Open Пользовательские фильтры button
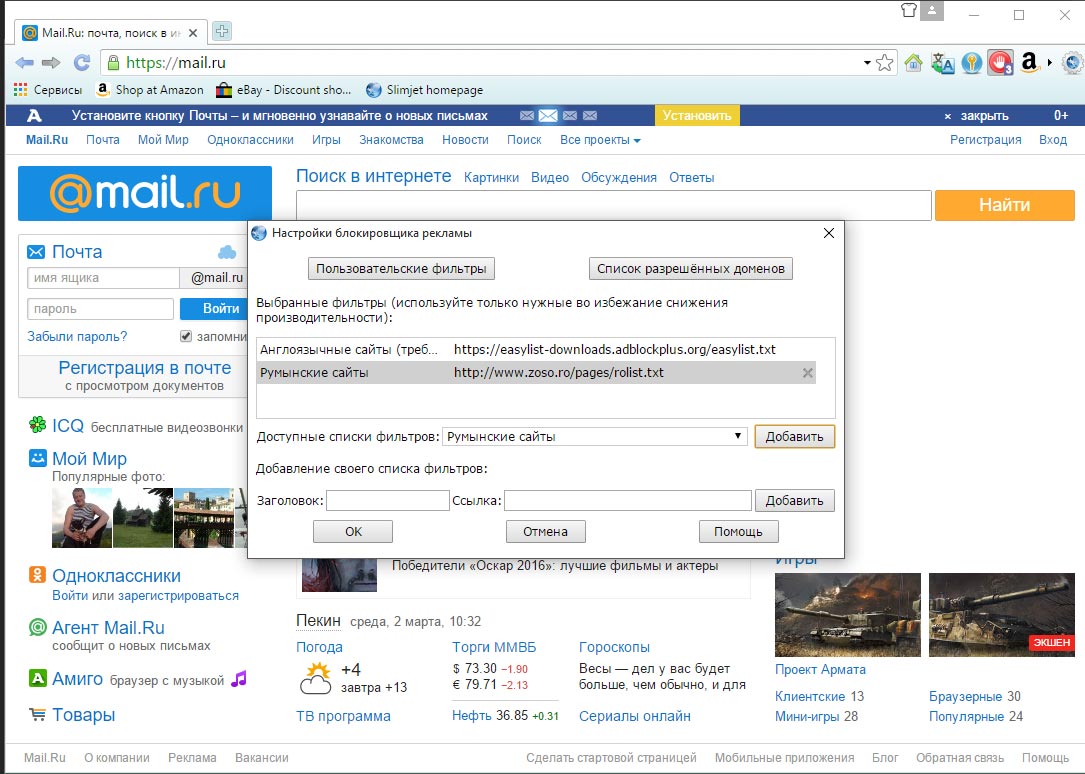The height and width of the screenshot is (774, 1085). (x=401, y=268)
